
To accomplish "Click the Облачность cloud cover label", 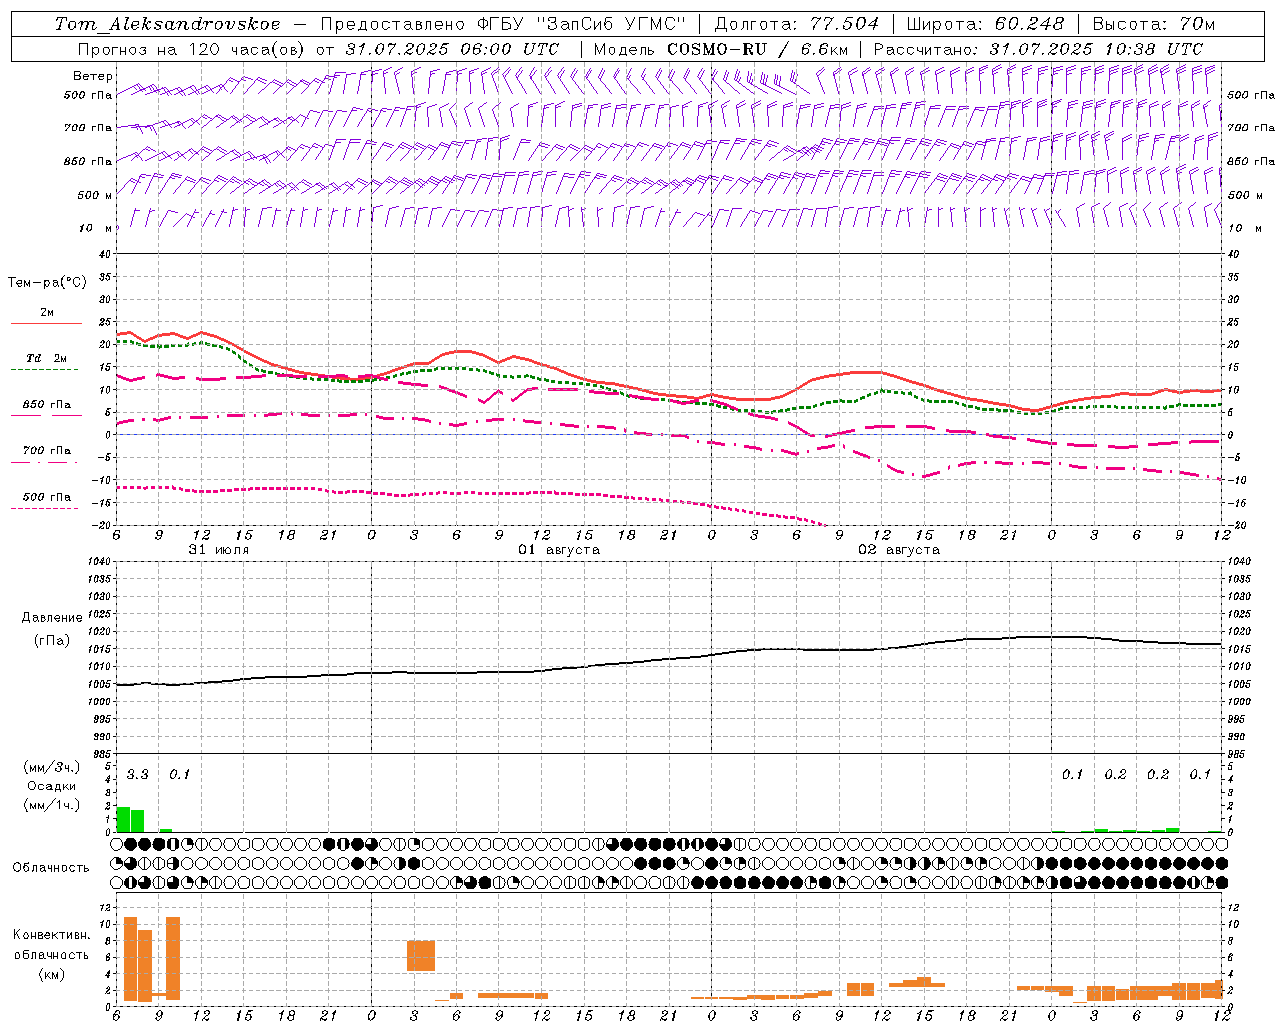I will pos(51,868).
